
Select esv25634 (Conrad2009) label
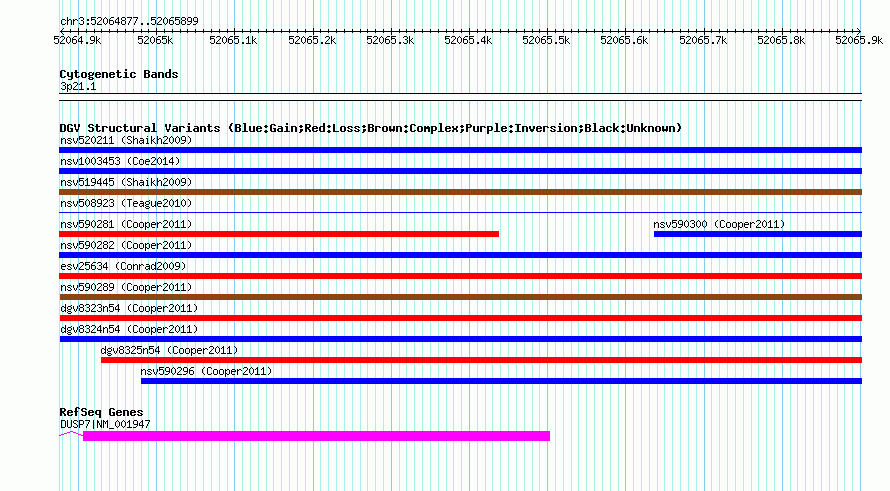click(123, 266)
